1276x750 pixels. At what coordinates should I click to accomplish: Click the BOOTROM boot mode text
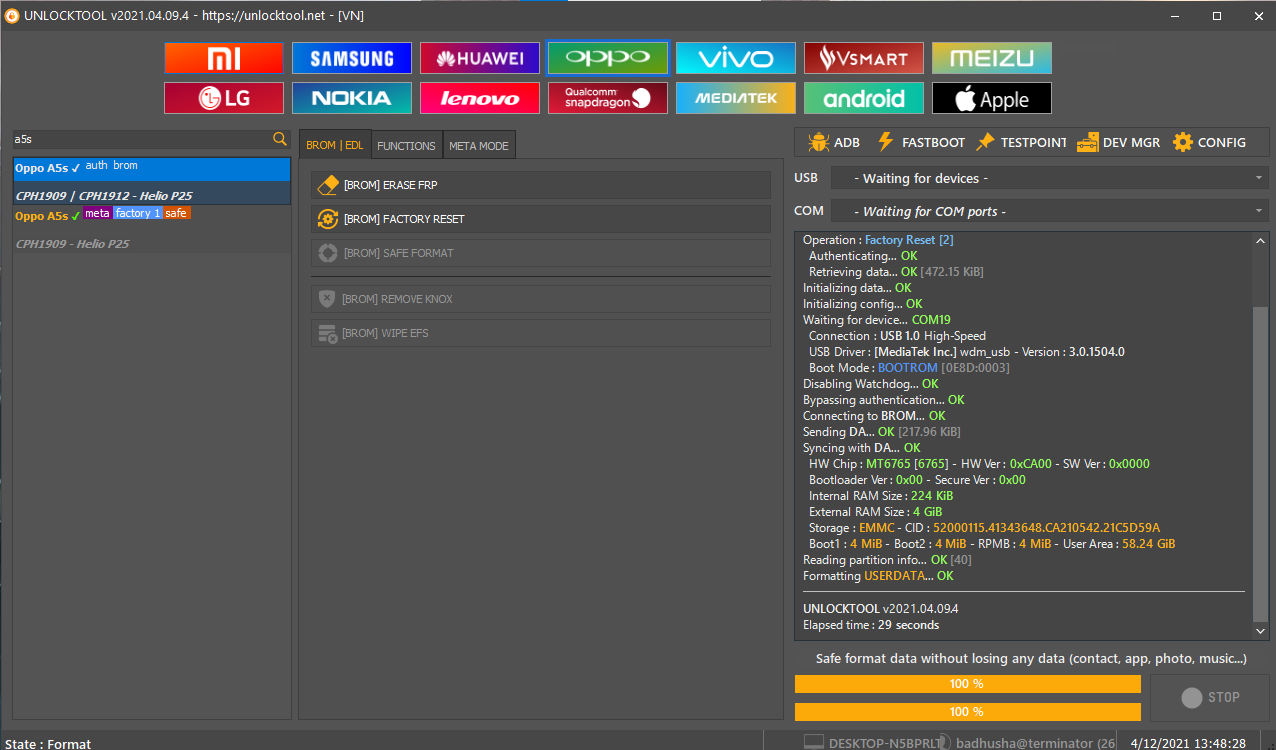907,368
